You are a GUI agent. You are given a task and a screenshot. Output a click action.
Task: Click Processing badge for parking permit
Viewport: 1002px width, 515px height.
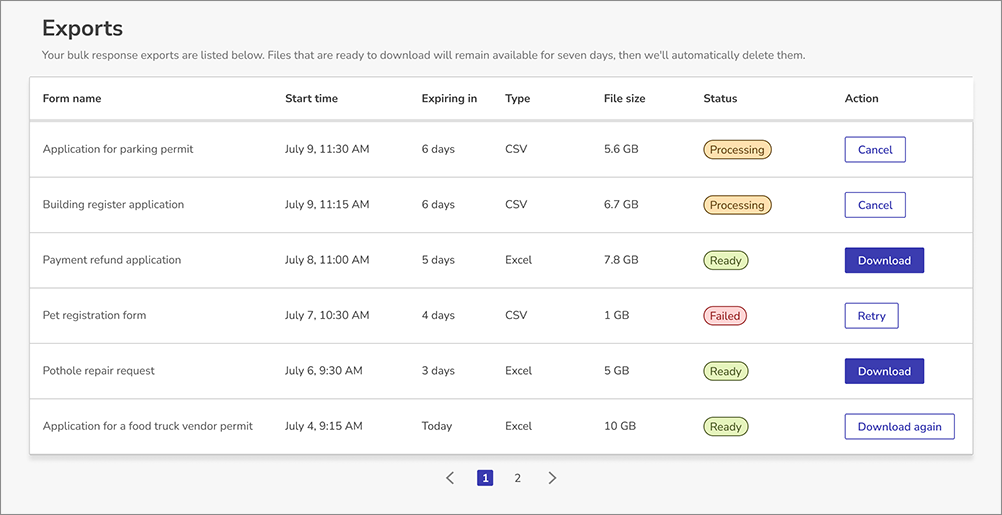(737, 150)
